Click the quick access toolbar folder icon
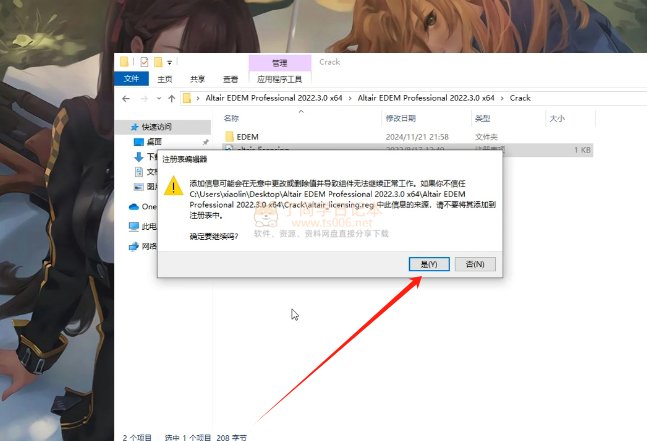647x441 pixels. click(124, 62)
